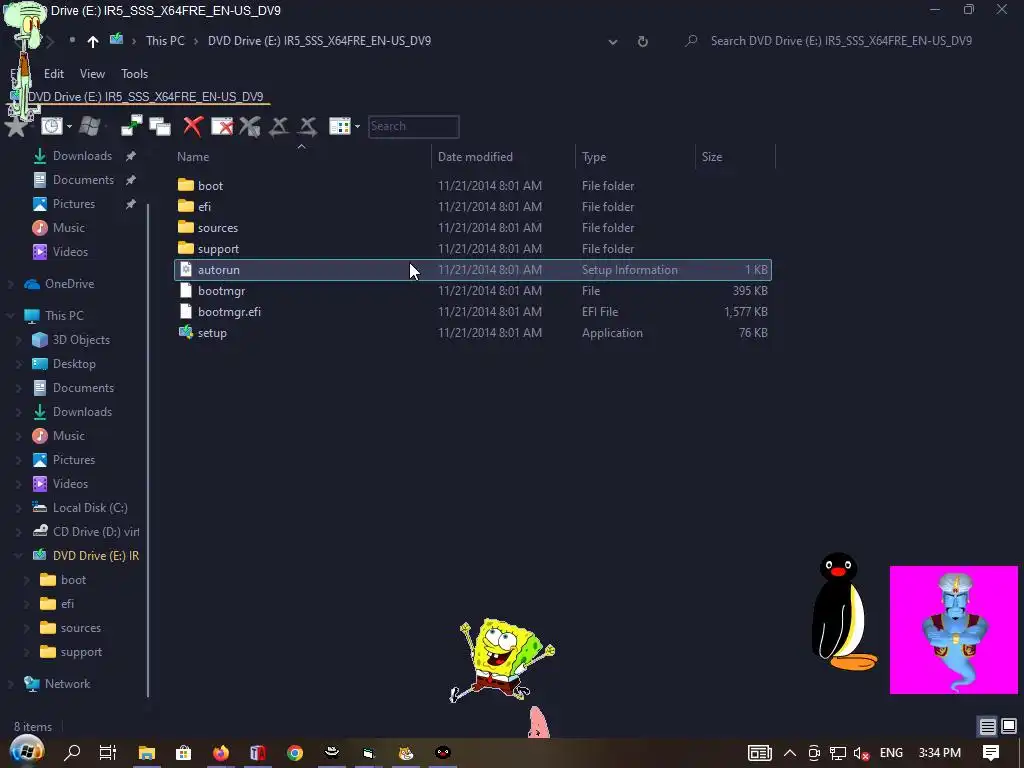Expand the Local Disk (C:) tree arrow
This screenshot has height=768, width=1024.
click(x=19, y=507)
